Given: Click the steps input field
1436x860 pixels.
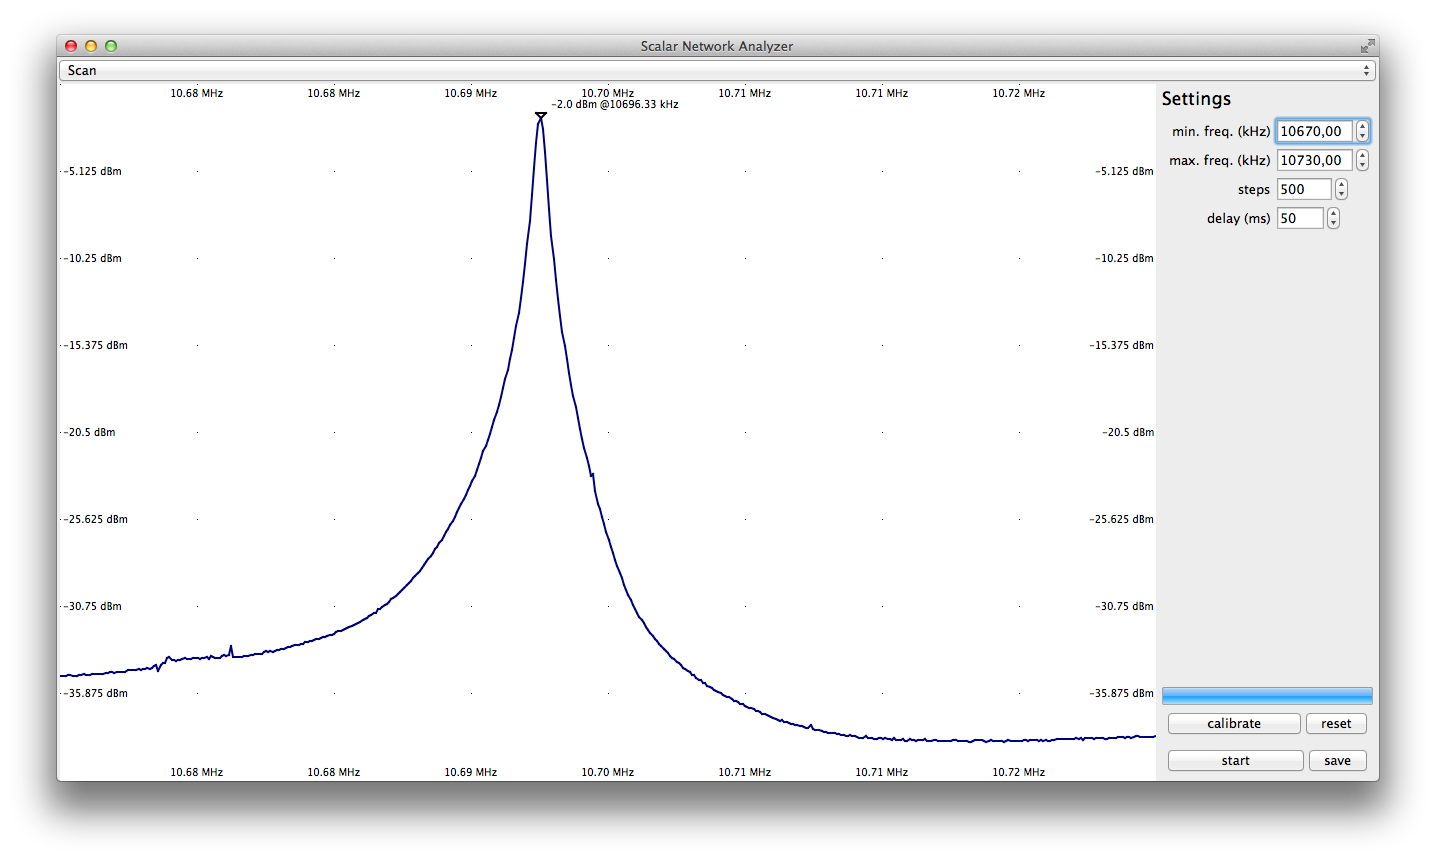Looking at the screenshot, I should click(1304, 189).
